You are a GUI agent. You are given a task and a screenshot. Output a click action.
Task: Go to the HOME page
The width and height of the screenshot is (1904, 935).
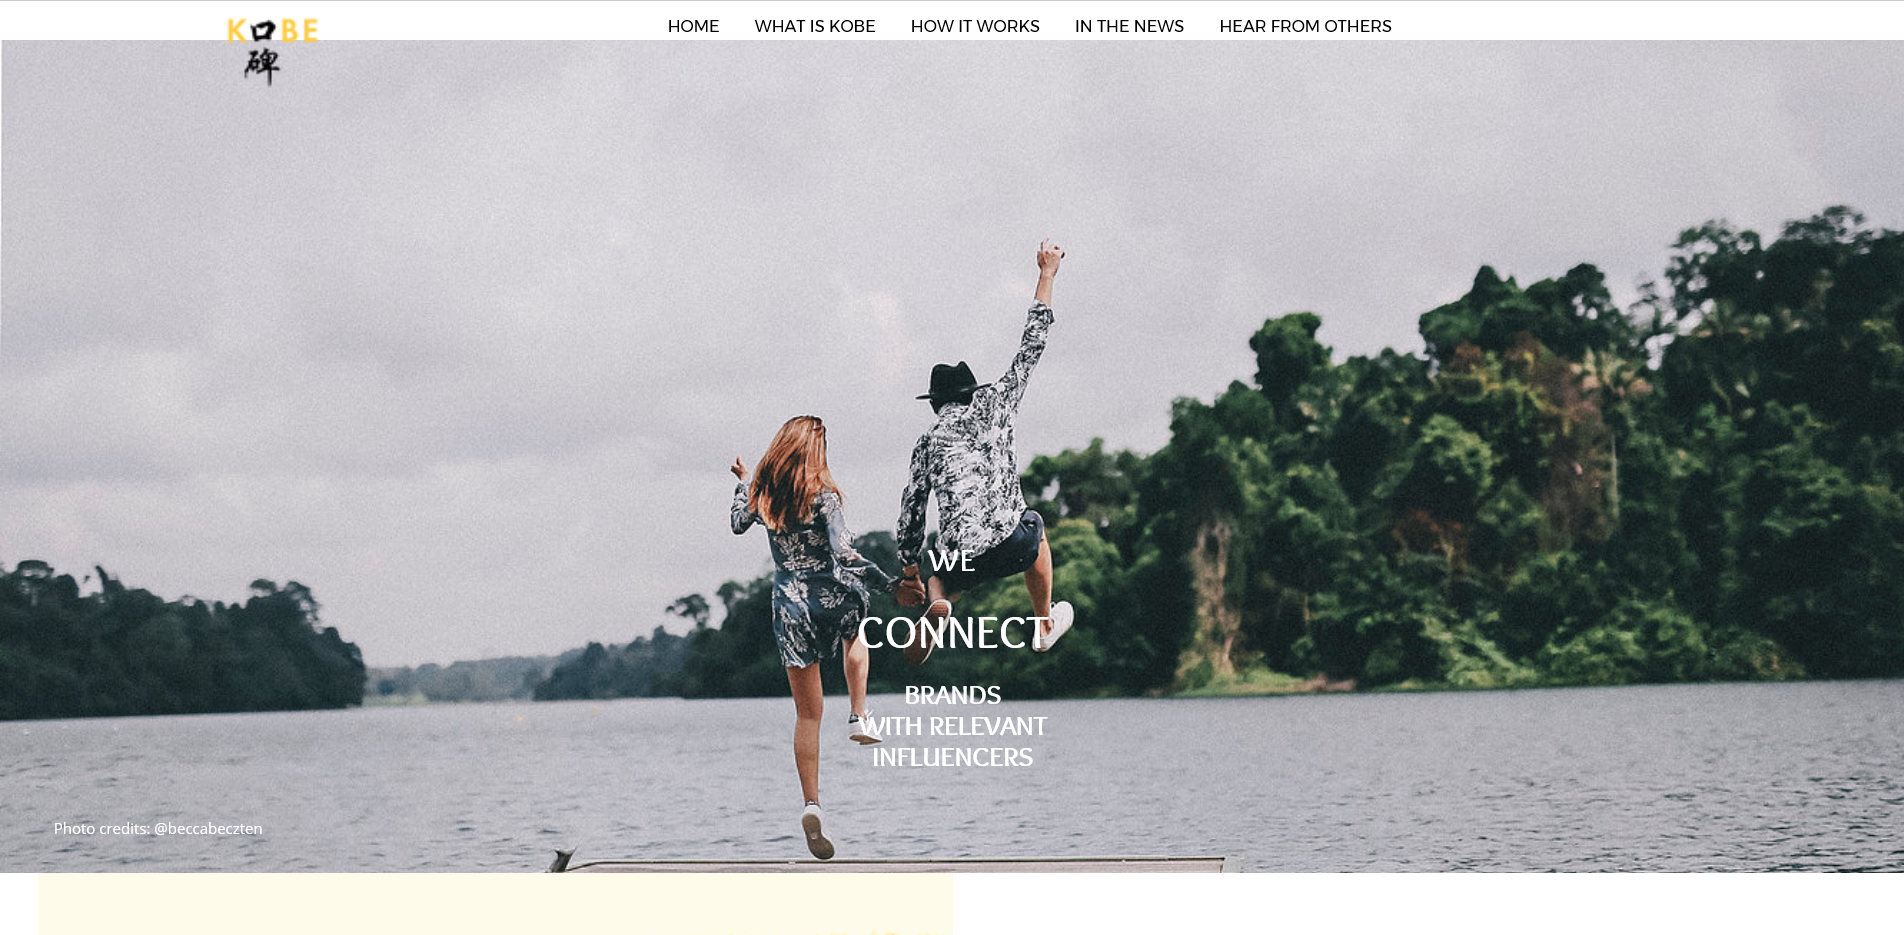coord(693,26)
